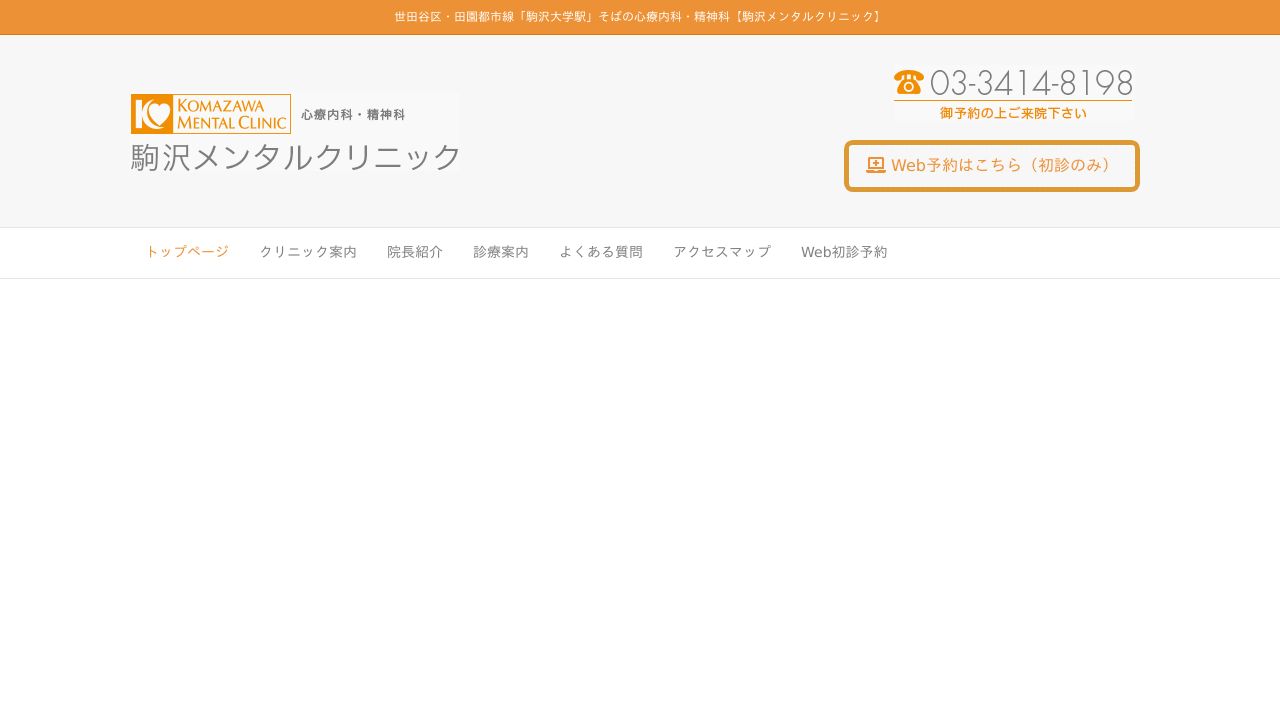Screen dimensions: 1280x720
Task: View よくある質問 page
Action: (601, 252)
